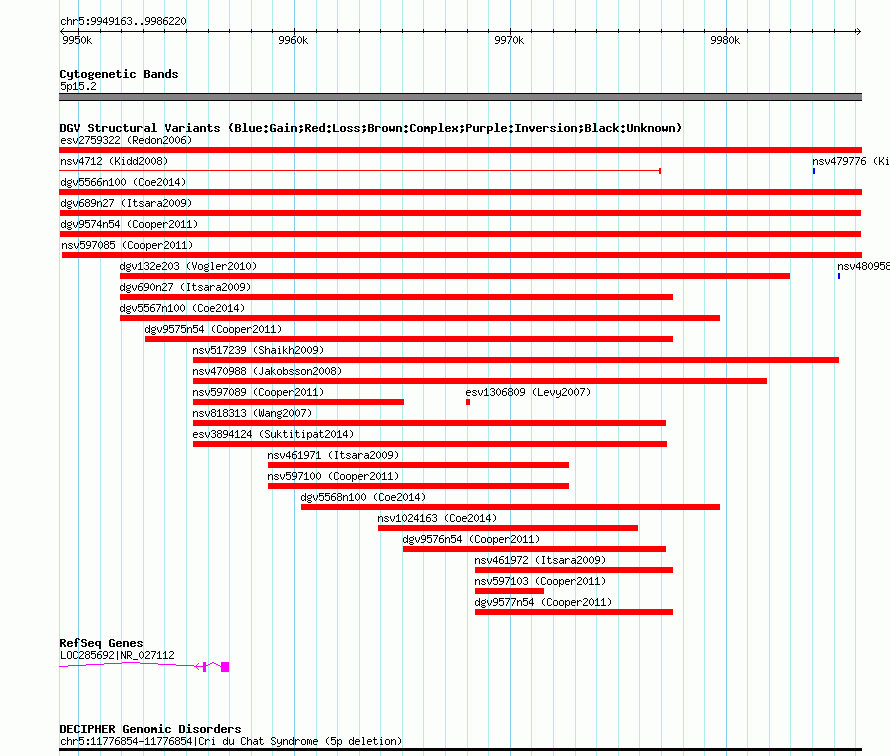Click dgv9575n54 (Cooper2011) variant label

point(213,329)
